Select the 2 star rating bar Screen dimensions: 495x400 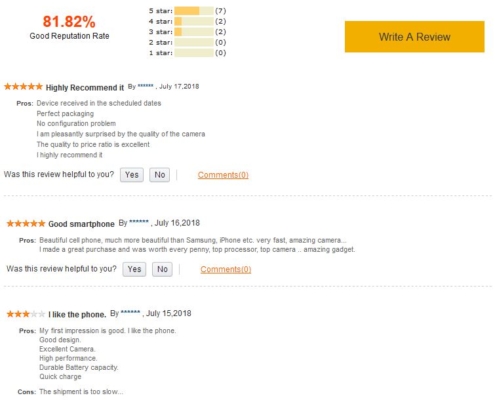(x=194, y=42)
